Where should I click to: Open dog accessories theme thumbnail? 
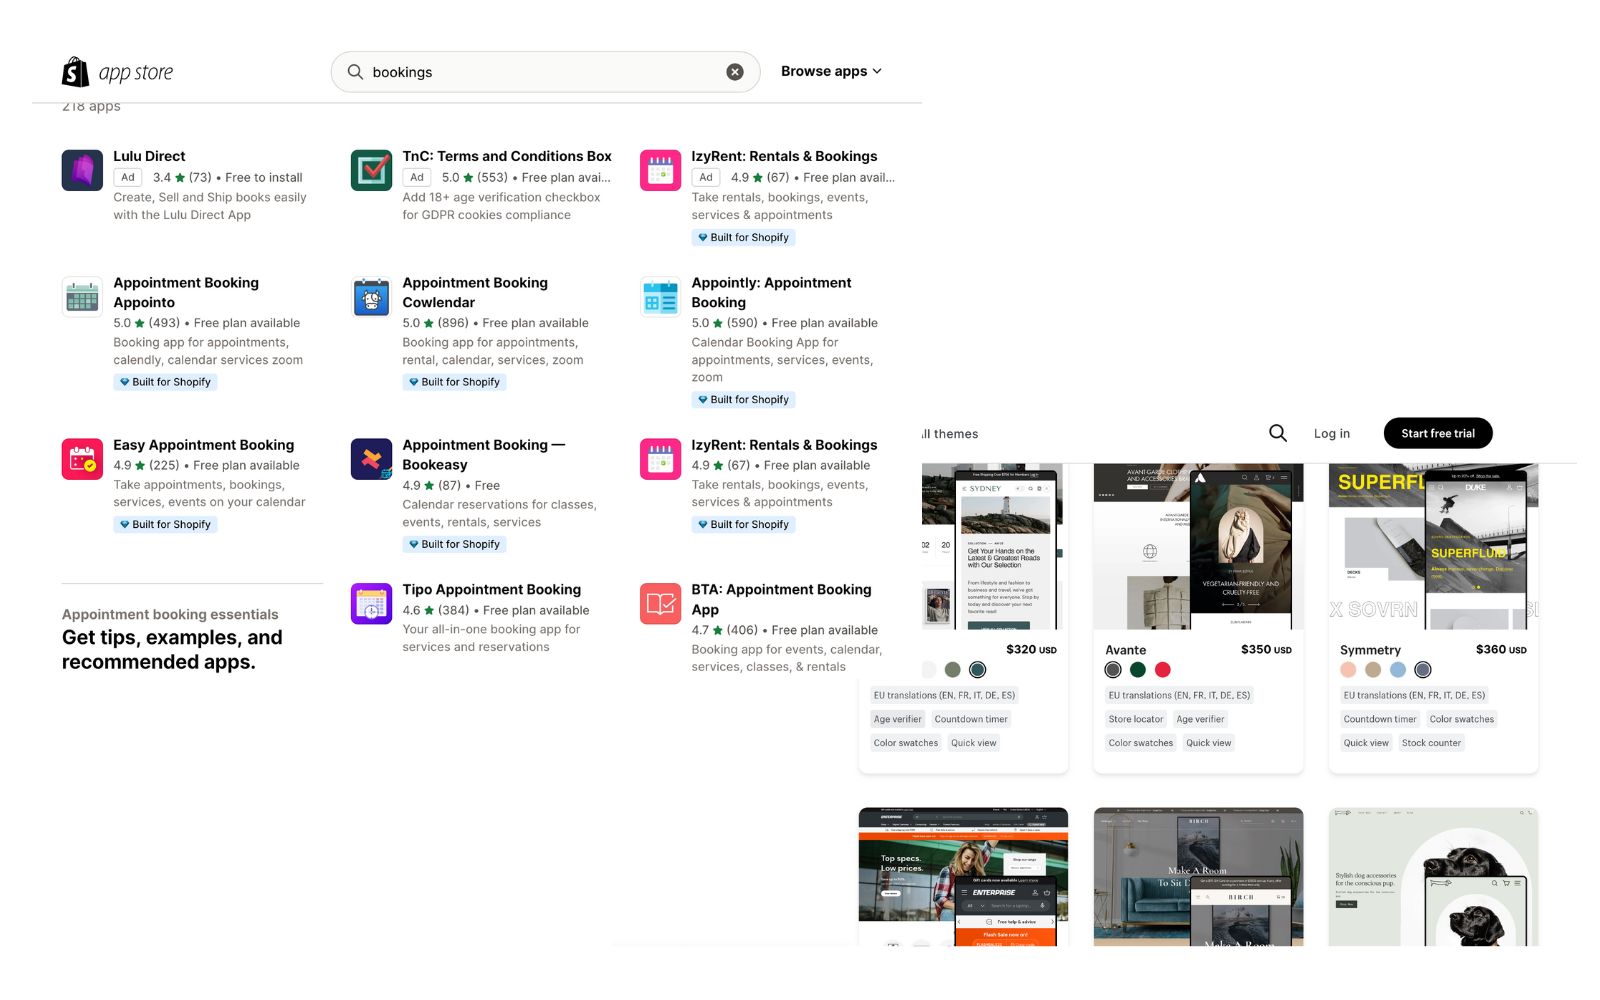click(x=1433, y=877)
